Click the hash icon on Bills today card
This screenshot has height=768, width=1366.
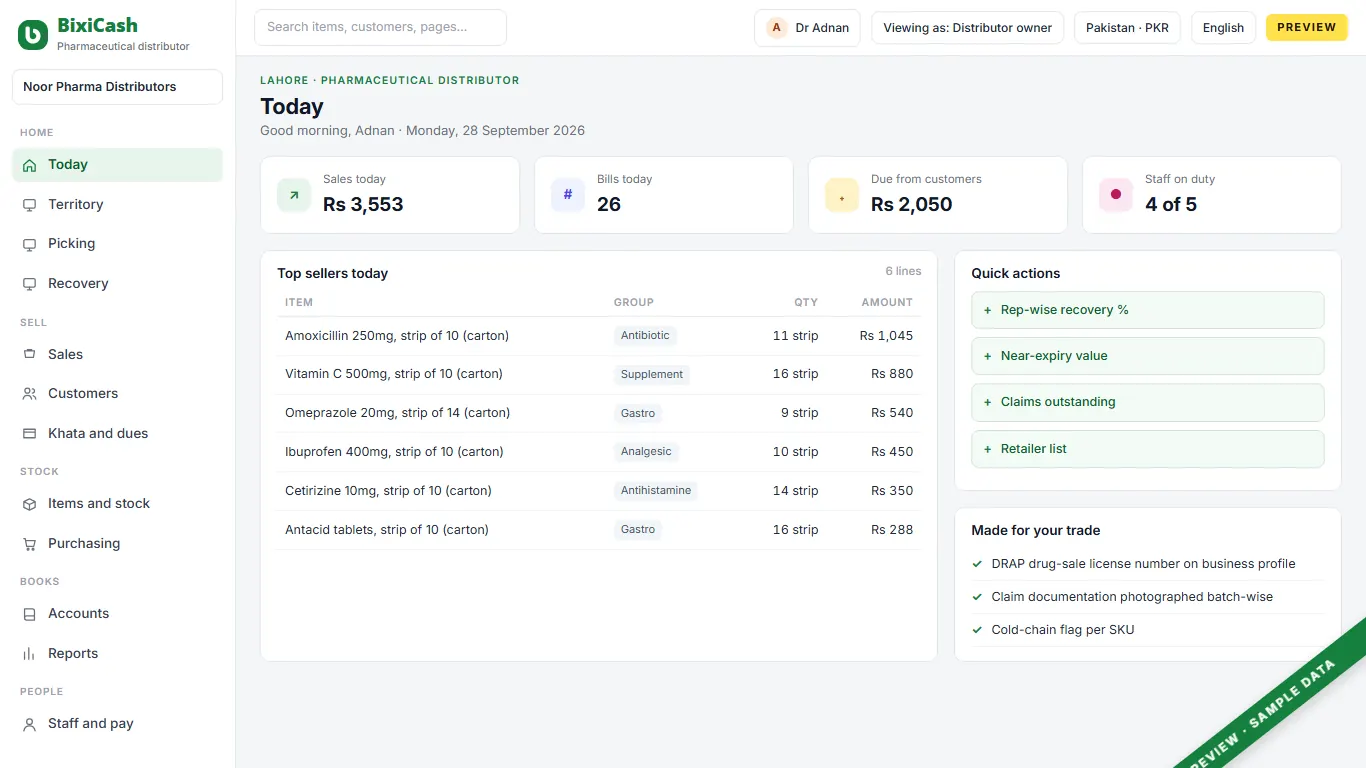568,195
